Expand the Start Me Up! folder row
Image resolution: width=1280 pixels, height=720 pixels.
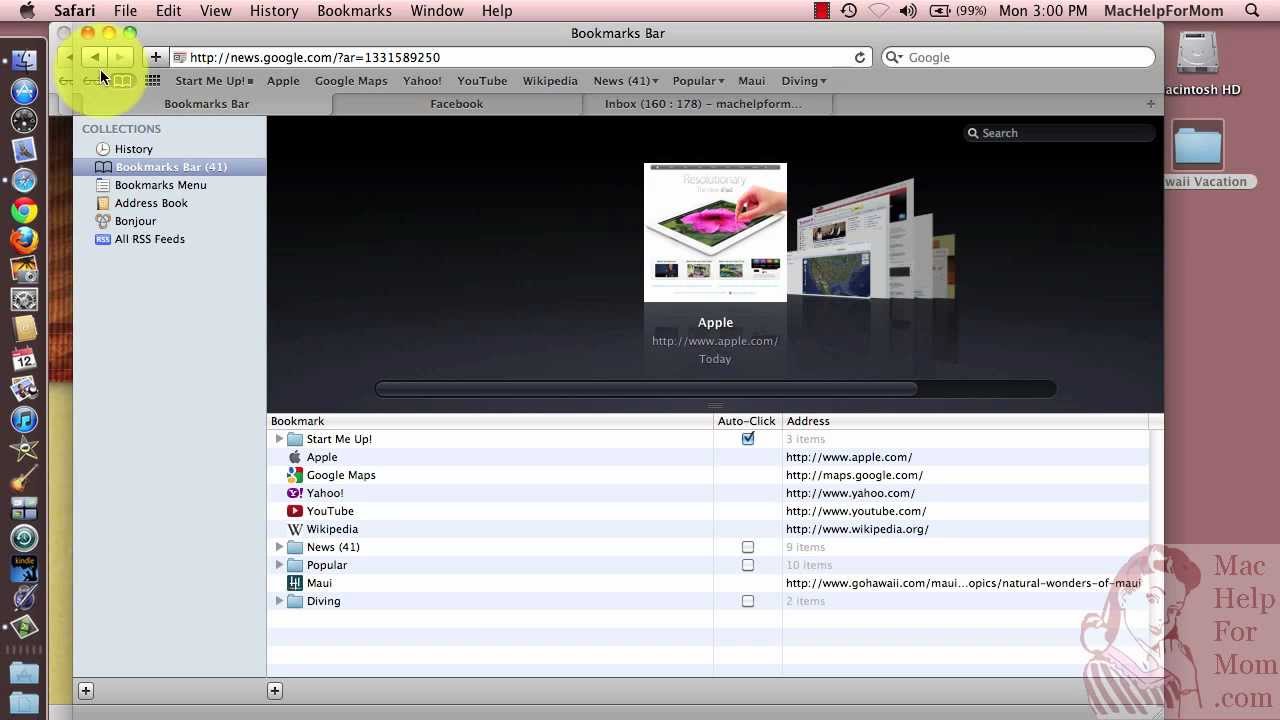279,439
